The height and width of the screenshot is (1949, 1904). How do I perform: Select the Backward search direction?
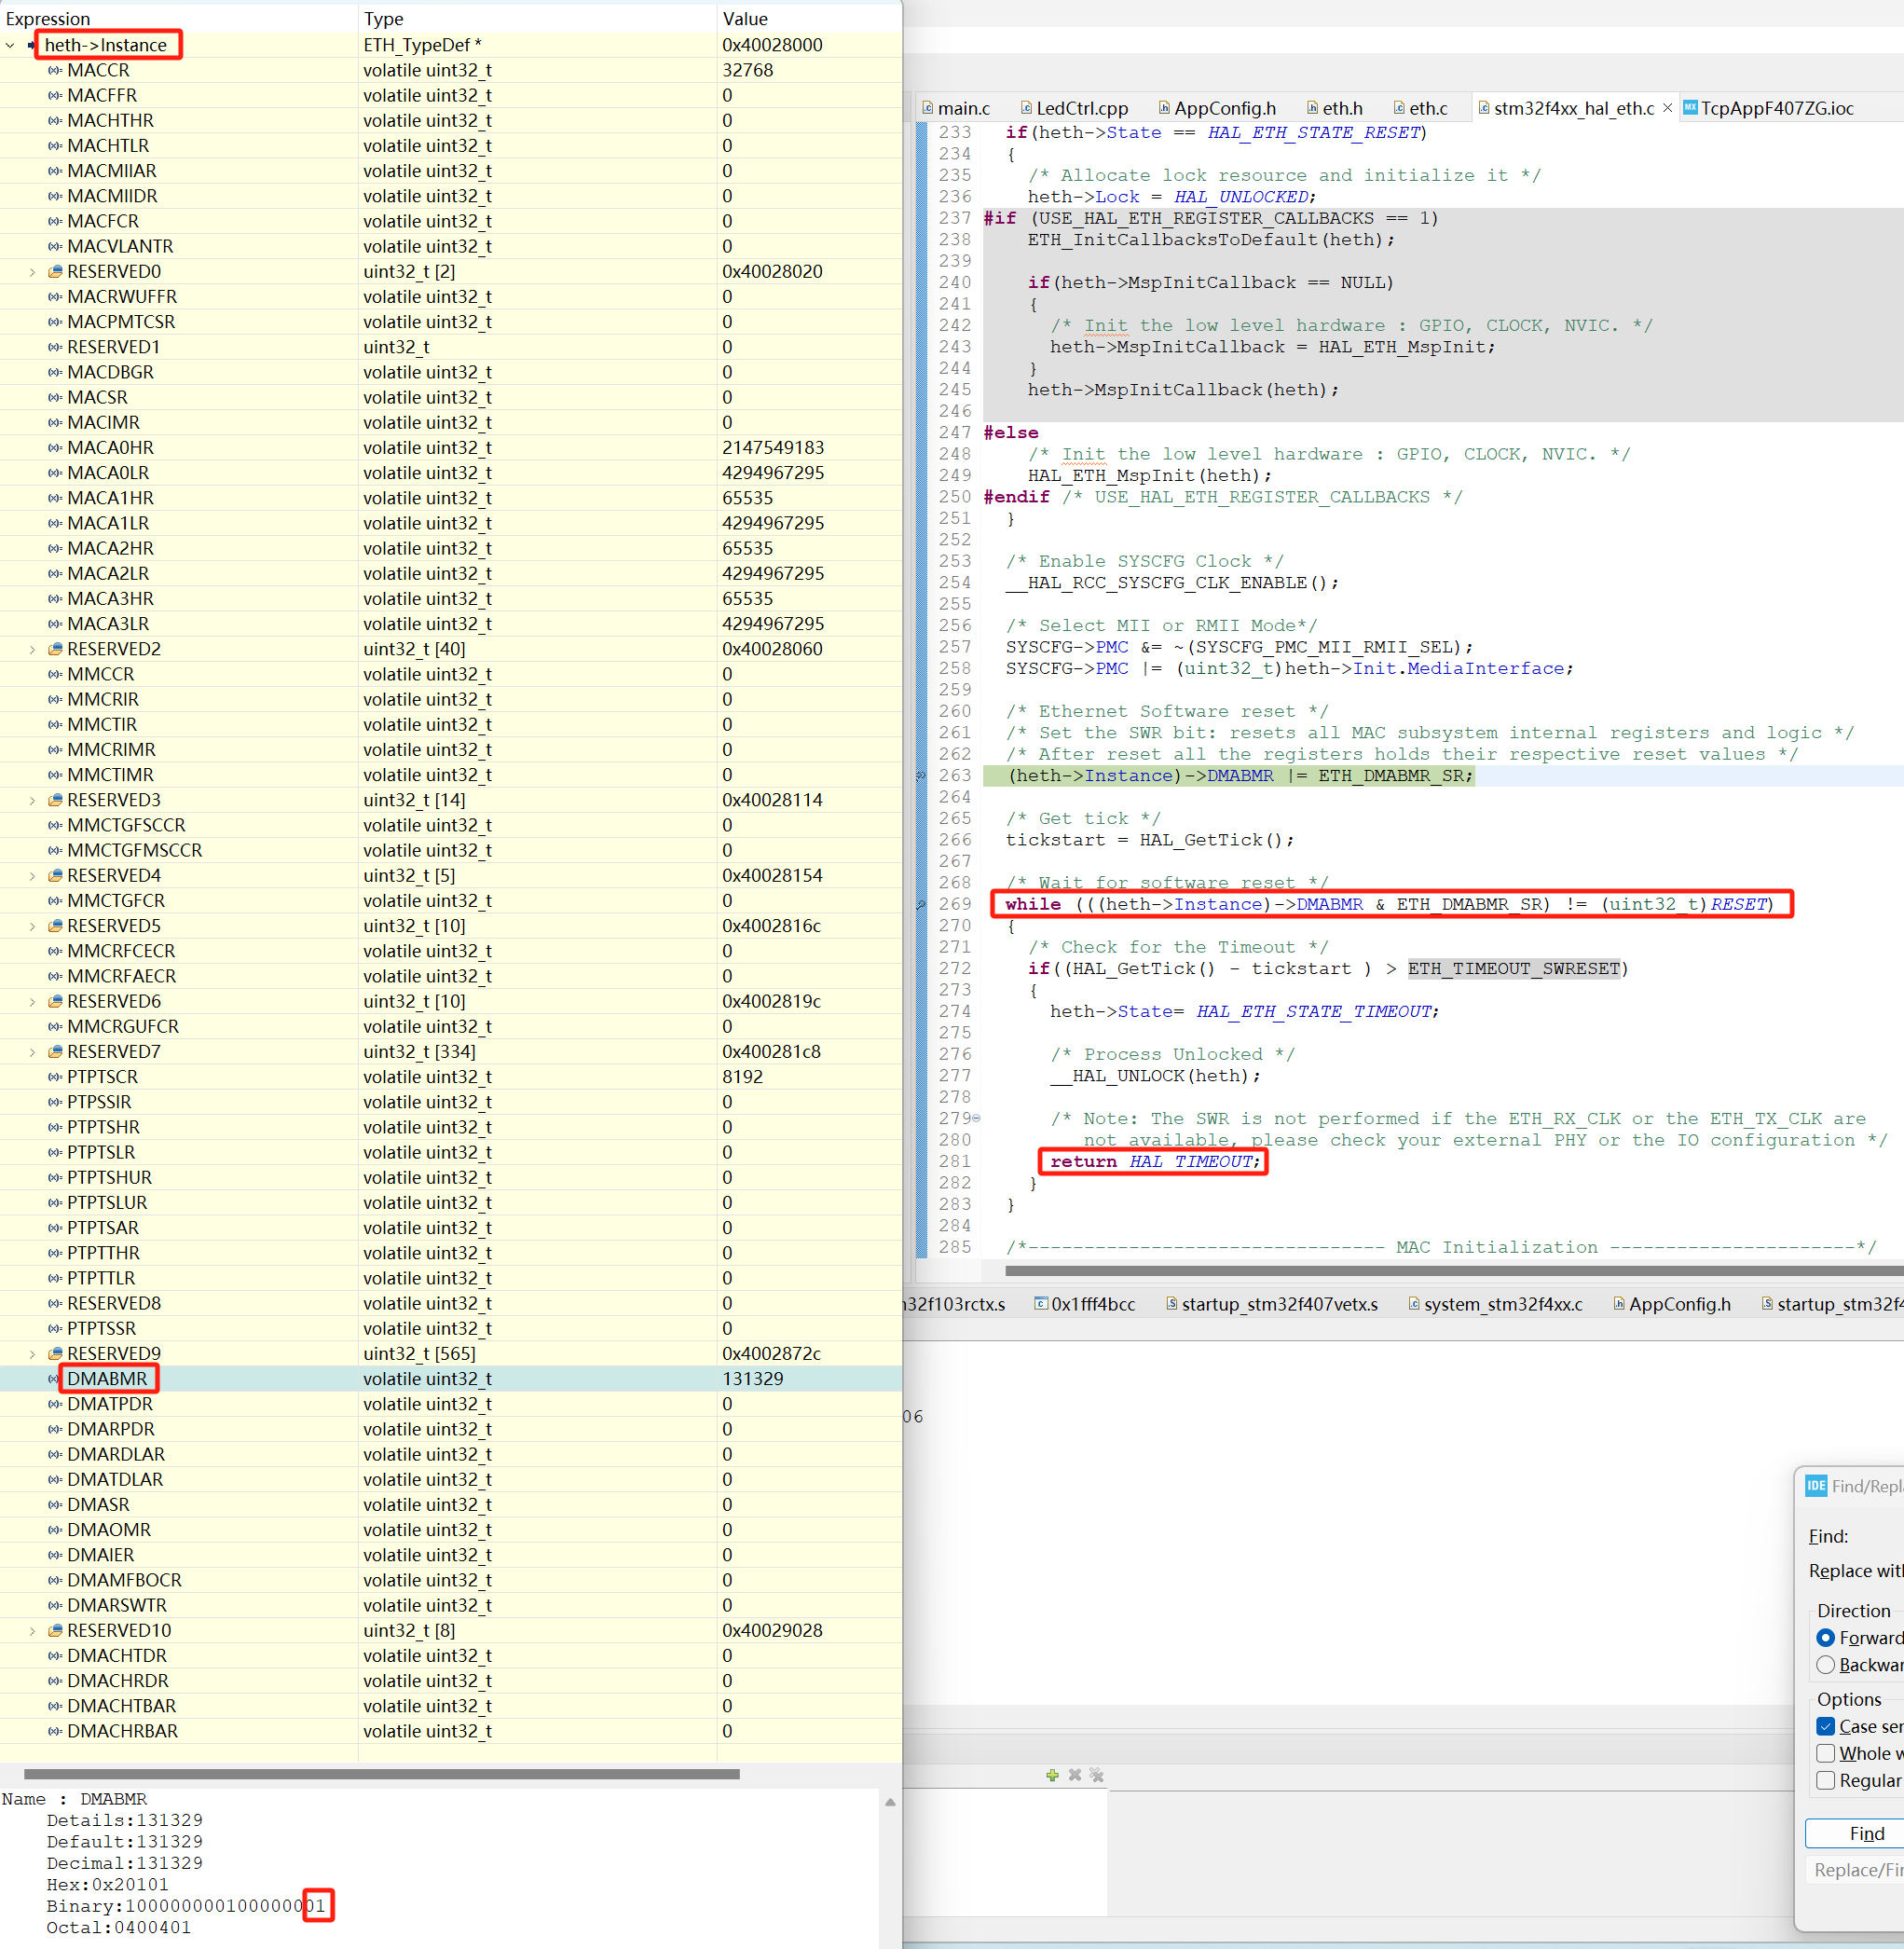(x=1828, y=1664)
